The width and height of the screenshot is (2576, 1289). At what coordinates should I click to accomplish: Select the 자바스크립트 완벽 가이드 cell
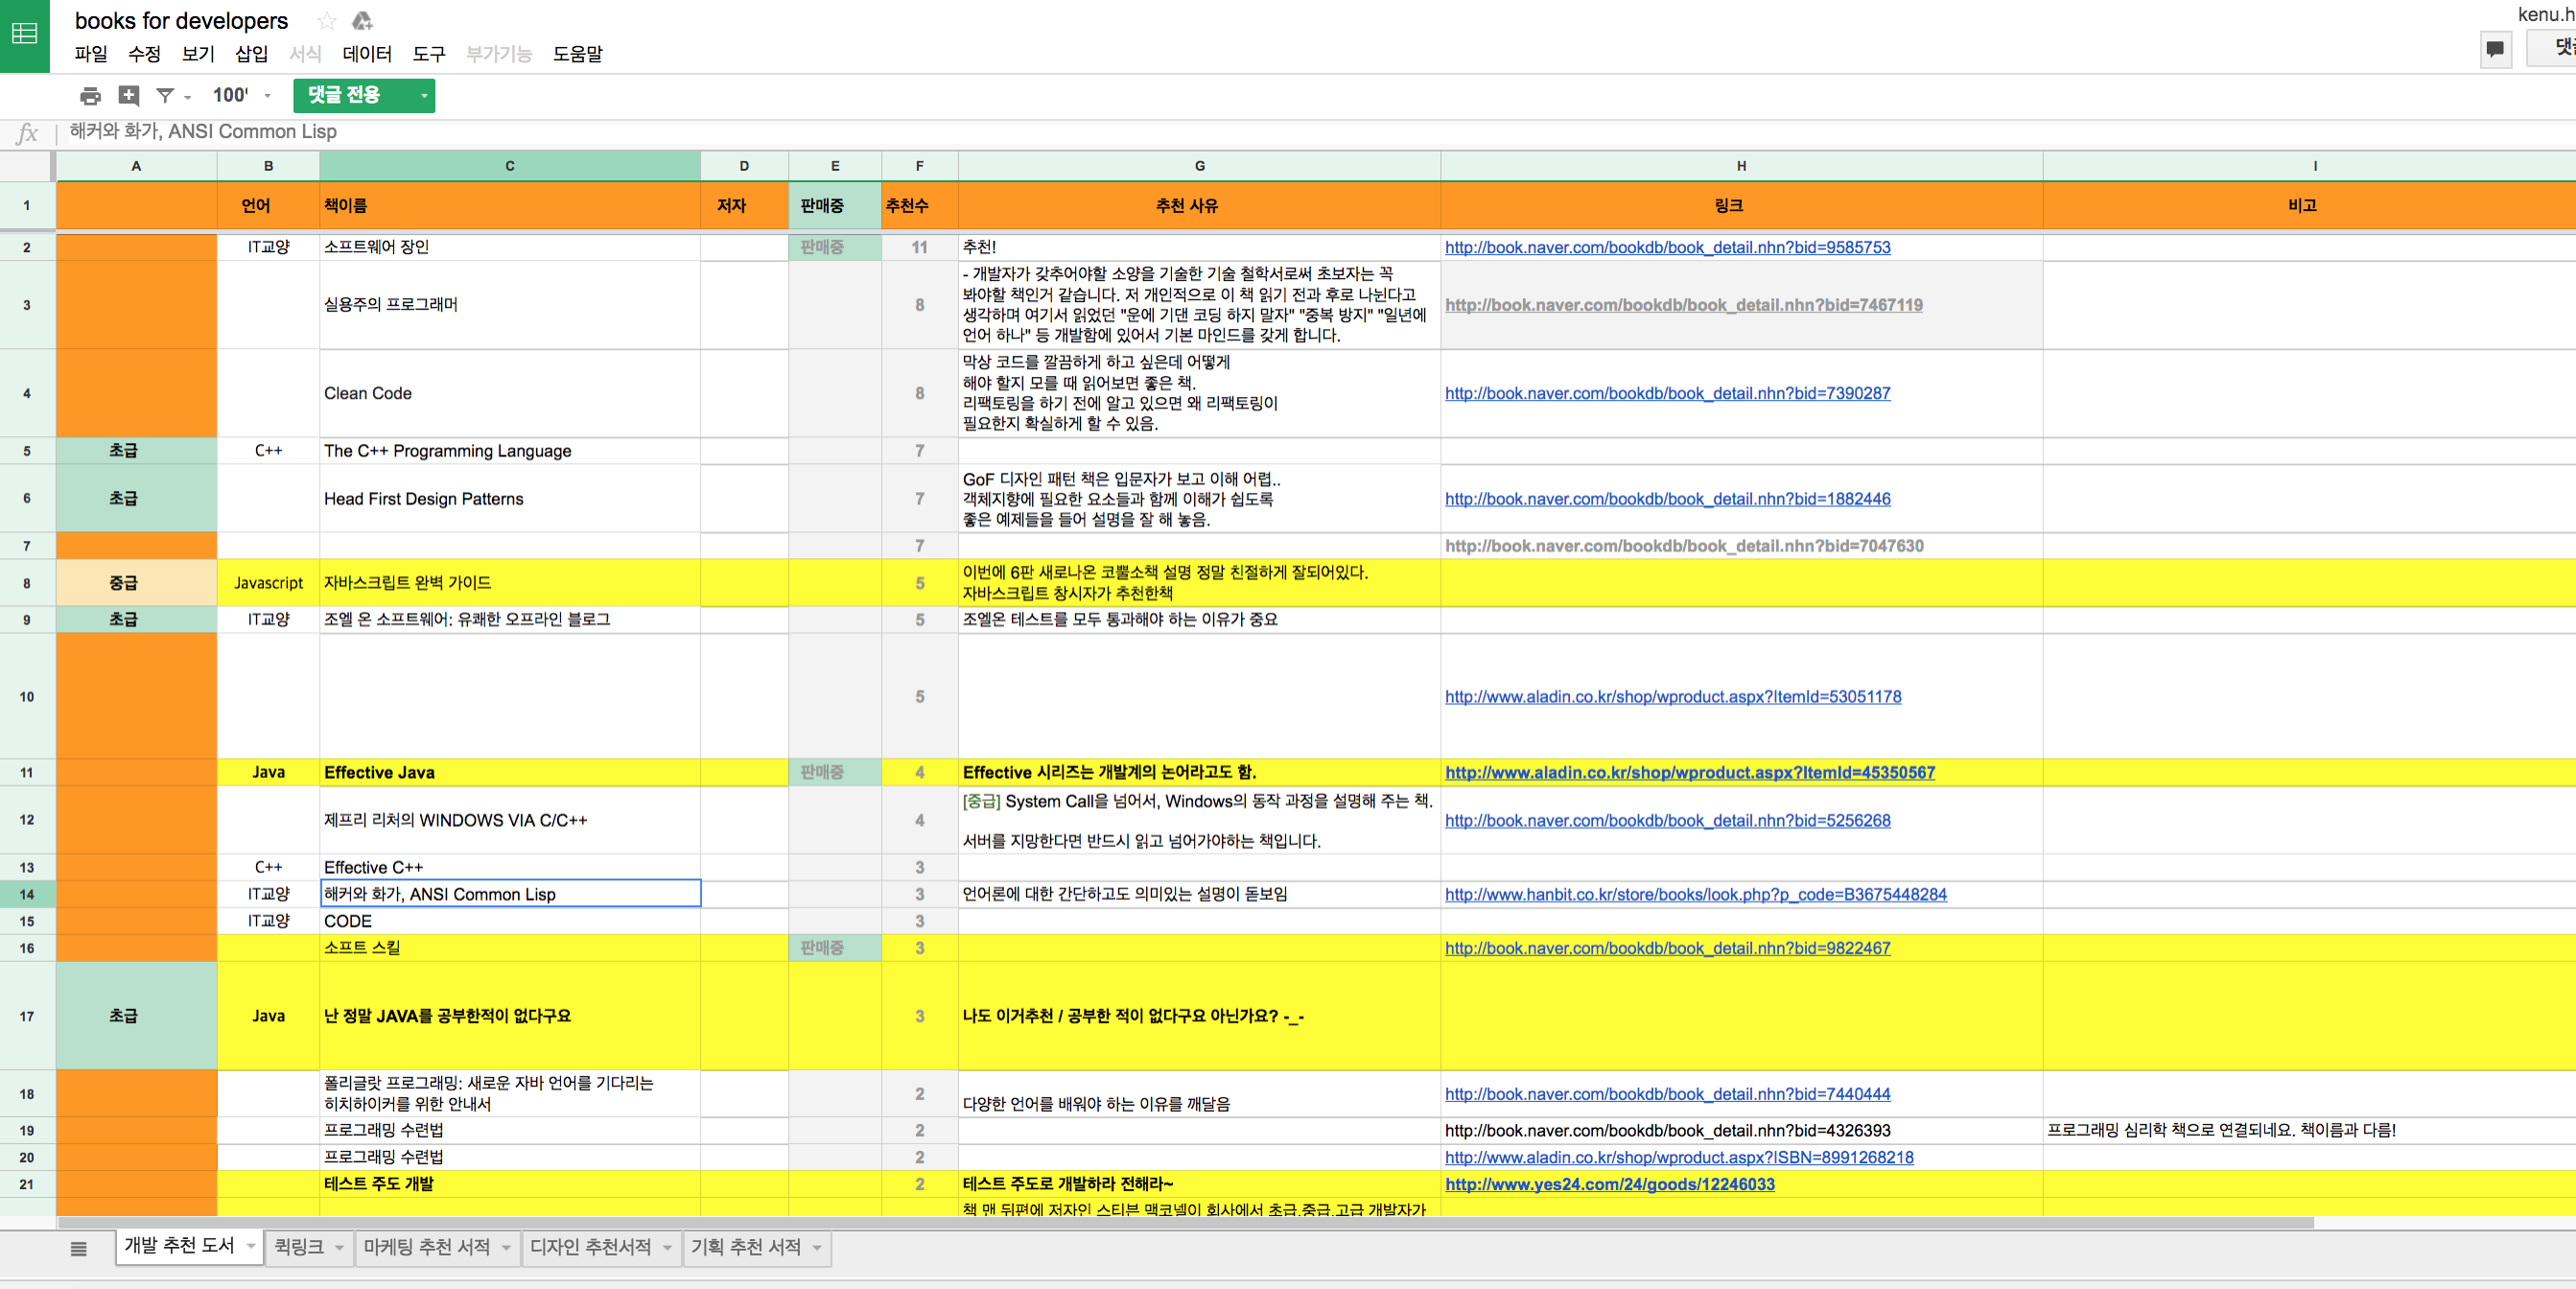pos(510,583)
